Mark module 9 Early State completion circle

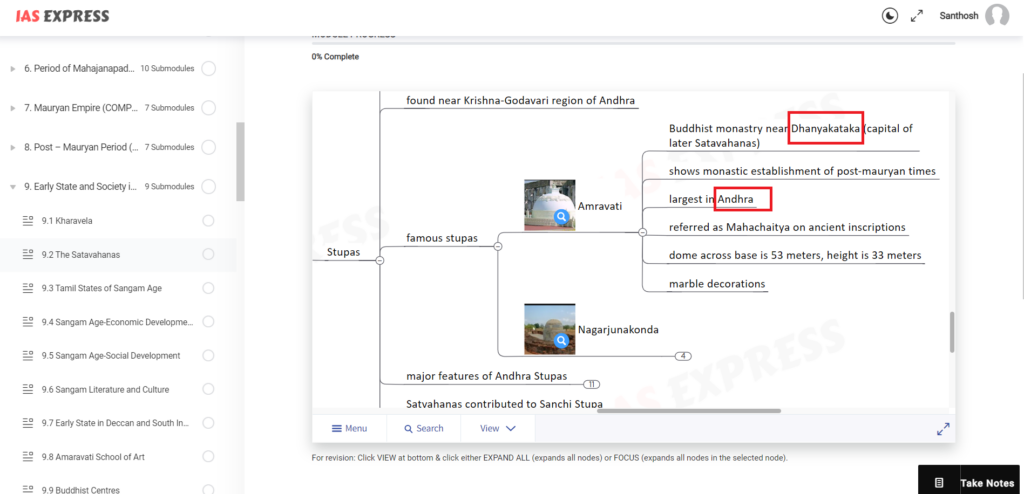(x=208, y=186)
